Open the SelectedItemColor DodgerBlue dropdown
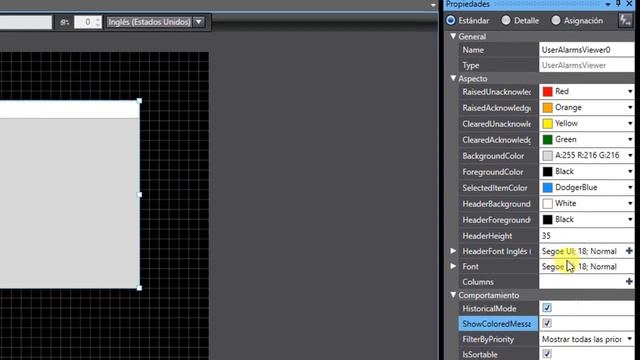 [630, 187]
